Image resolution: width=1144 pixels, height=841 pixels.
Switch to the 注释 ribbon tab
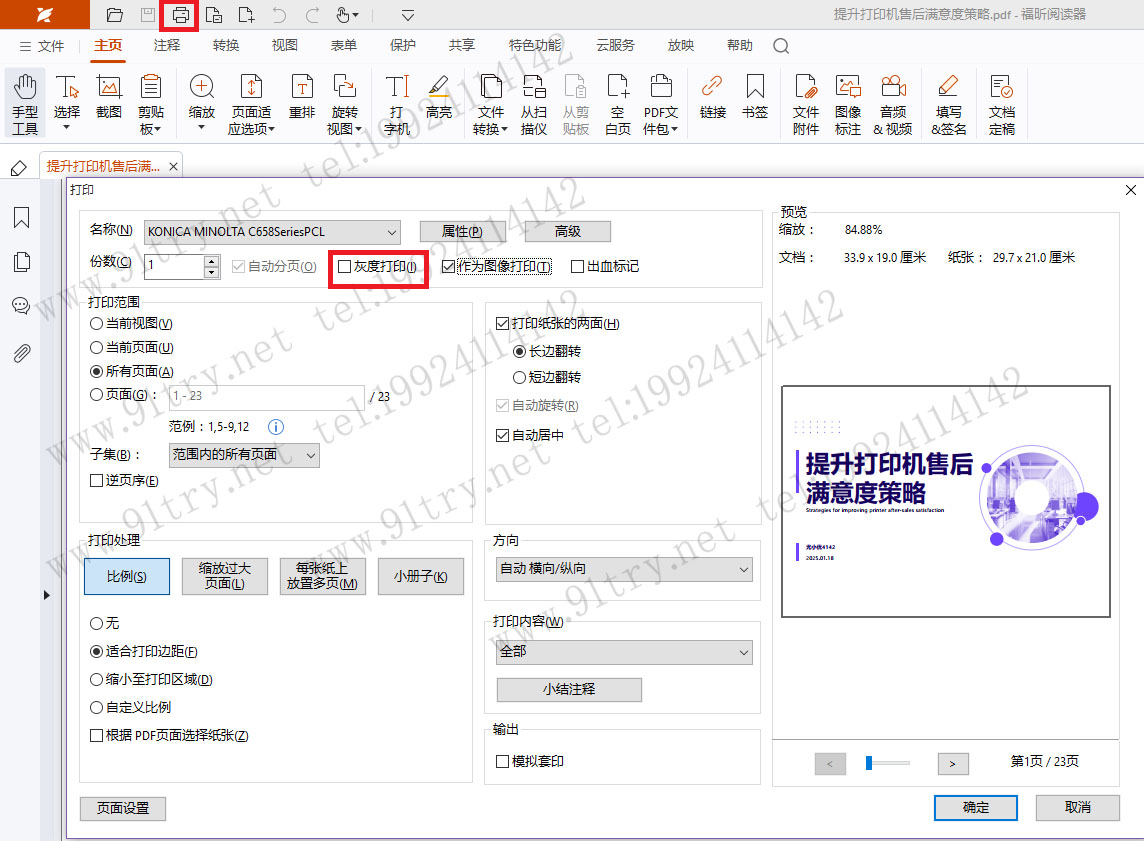[167, 45]
